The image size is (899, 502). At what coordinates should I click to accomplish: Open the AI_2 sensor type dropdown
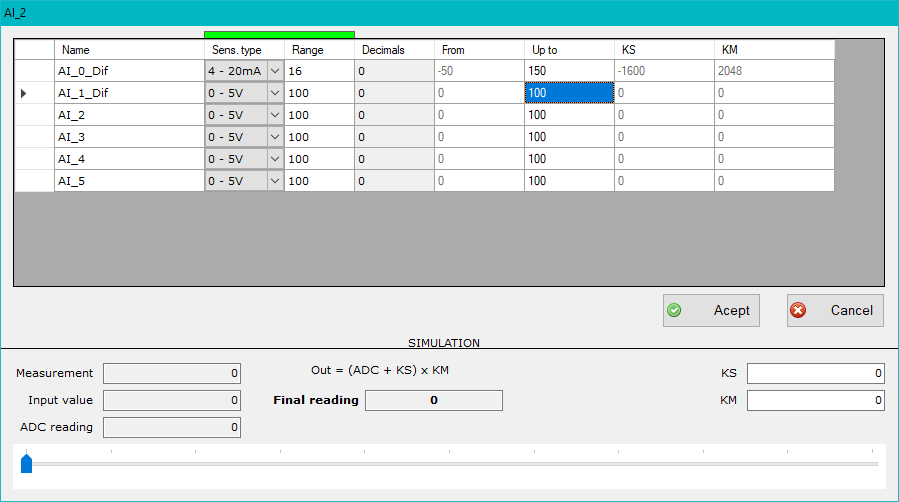pyautogui.click(x=275, y=115)
